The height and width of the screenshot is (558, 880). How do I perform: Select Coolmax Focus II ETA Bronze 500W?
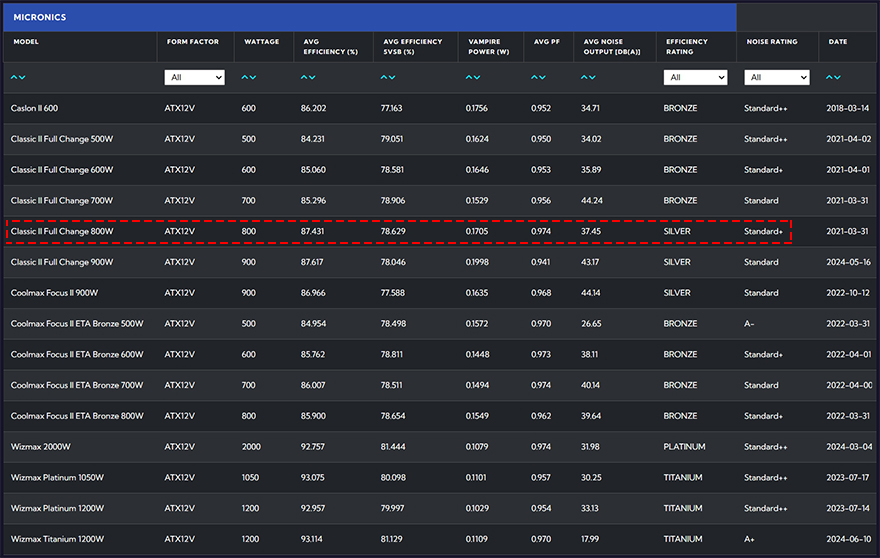[x=77, y=324]
